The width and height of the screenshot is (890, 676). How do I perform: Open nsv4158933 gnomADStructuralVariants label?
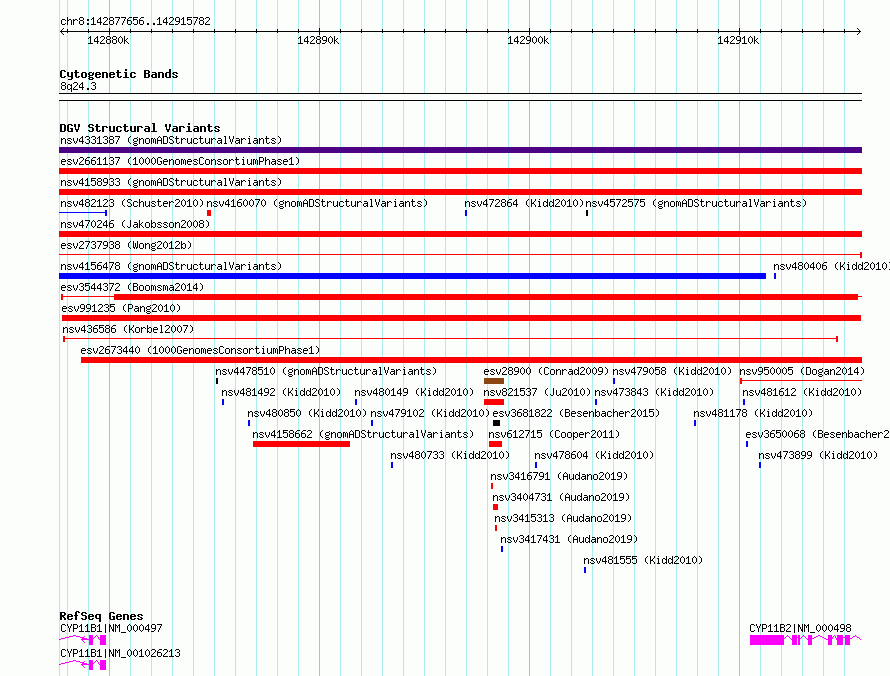point(171,182)
